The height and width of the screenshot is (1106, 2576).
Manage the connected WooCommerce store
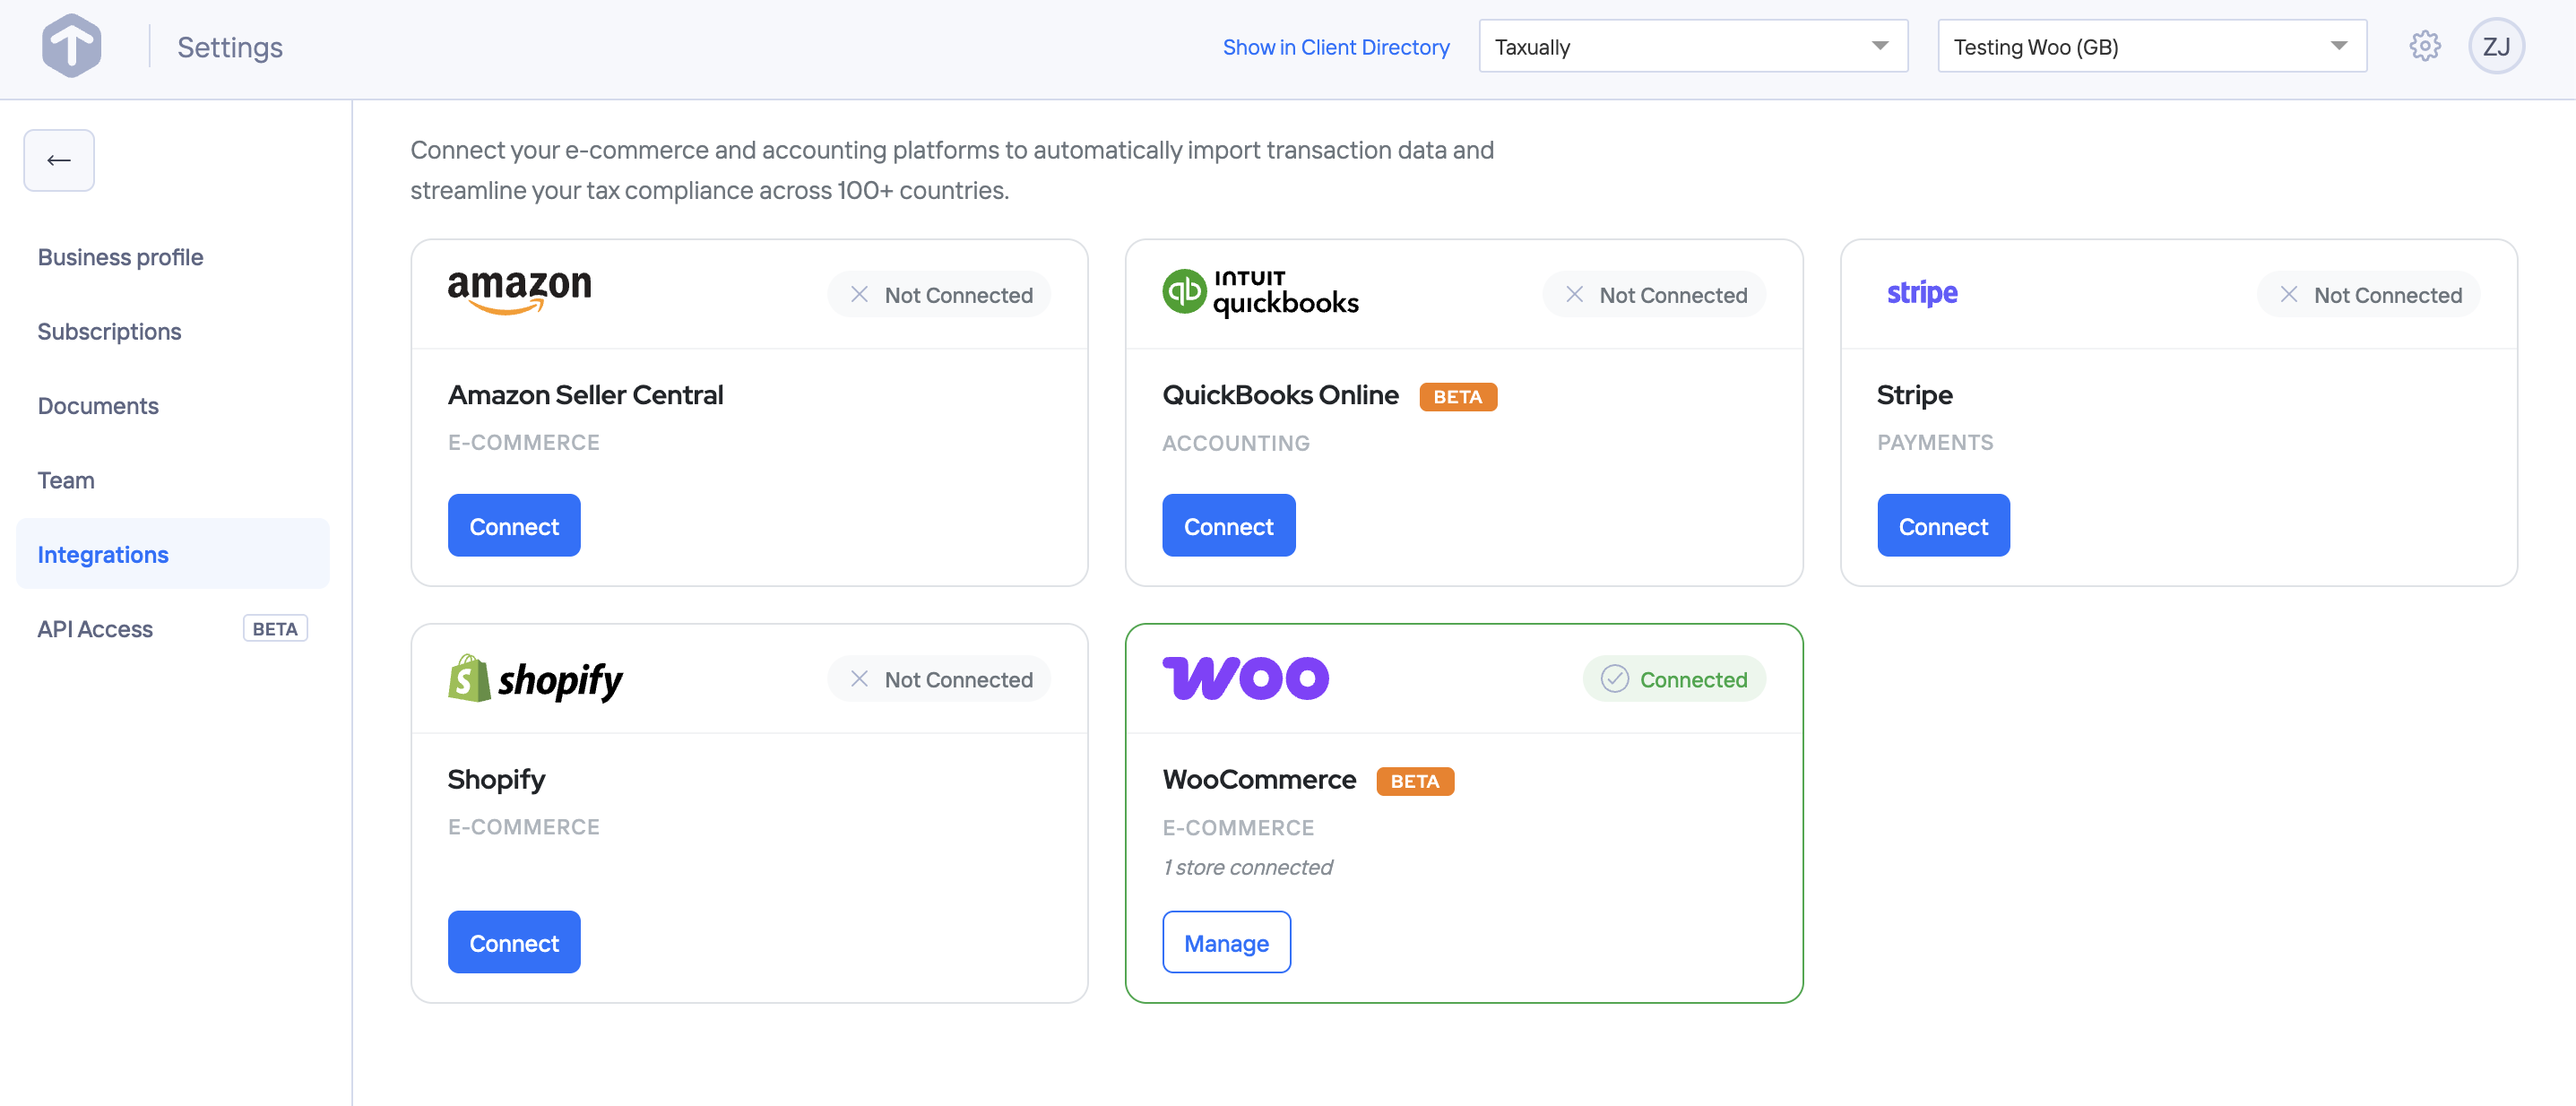point(1226,941)
